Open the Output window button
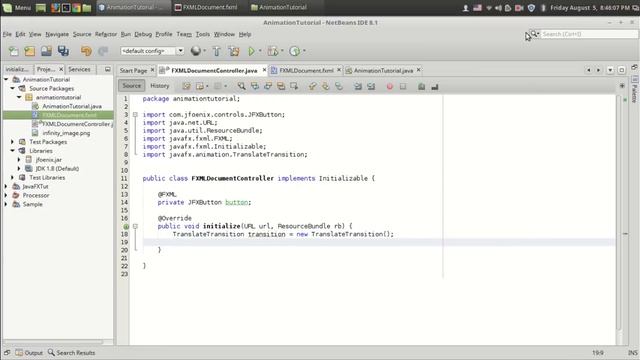Screen dimensions: 640x360 [29, 353]
